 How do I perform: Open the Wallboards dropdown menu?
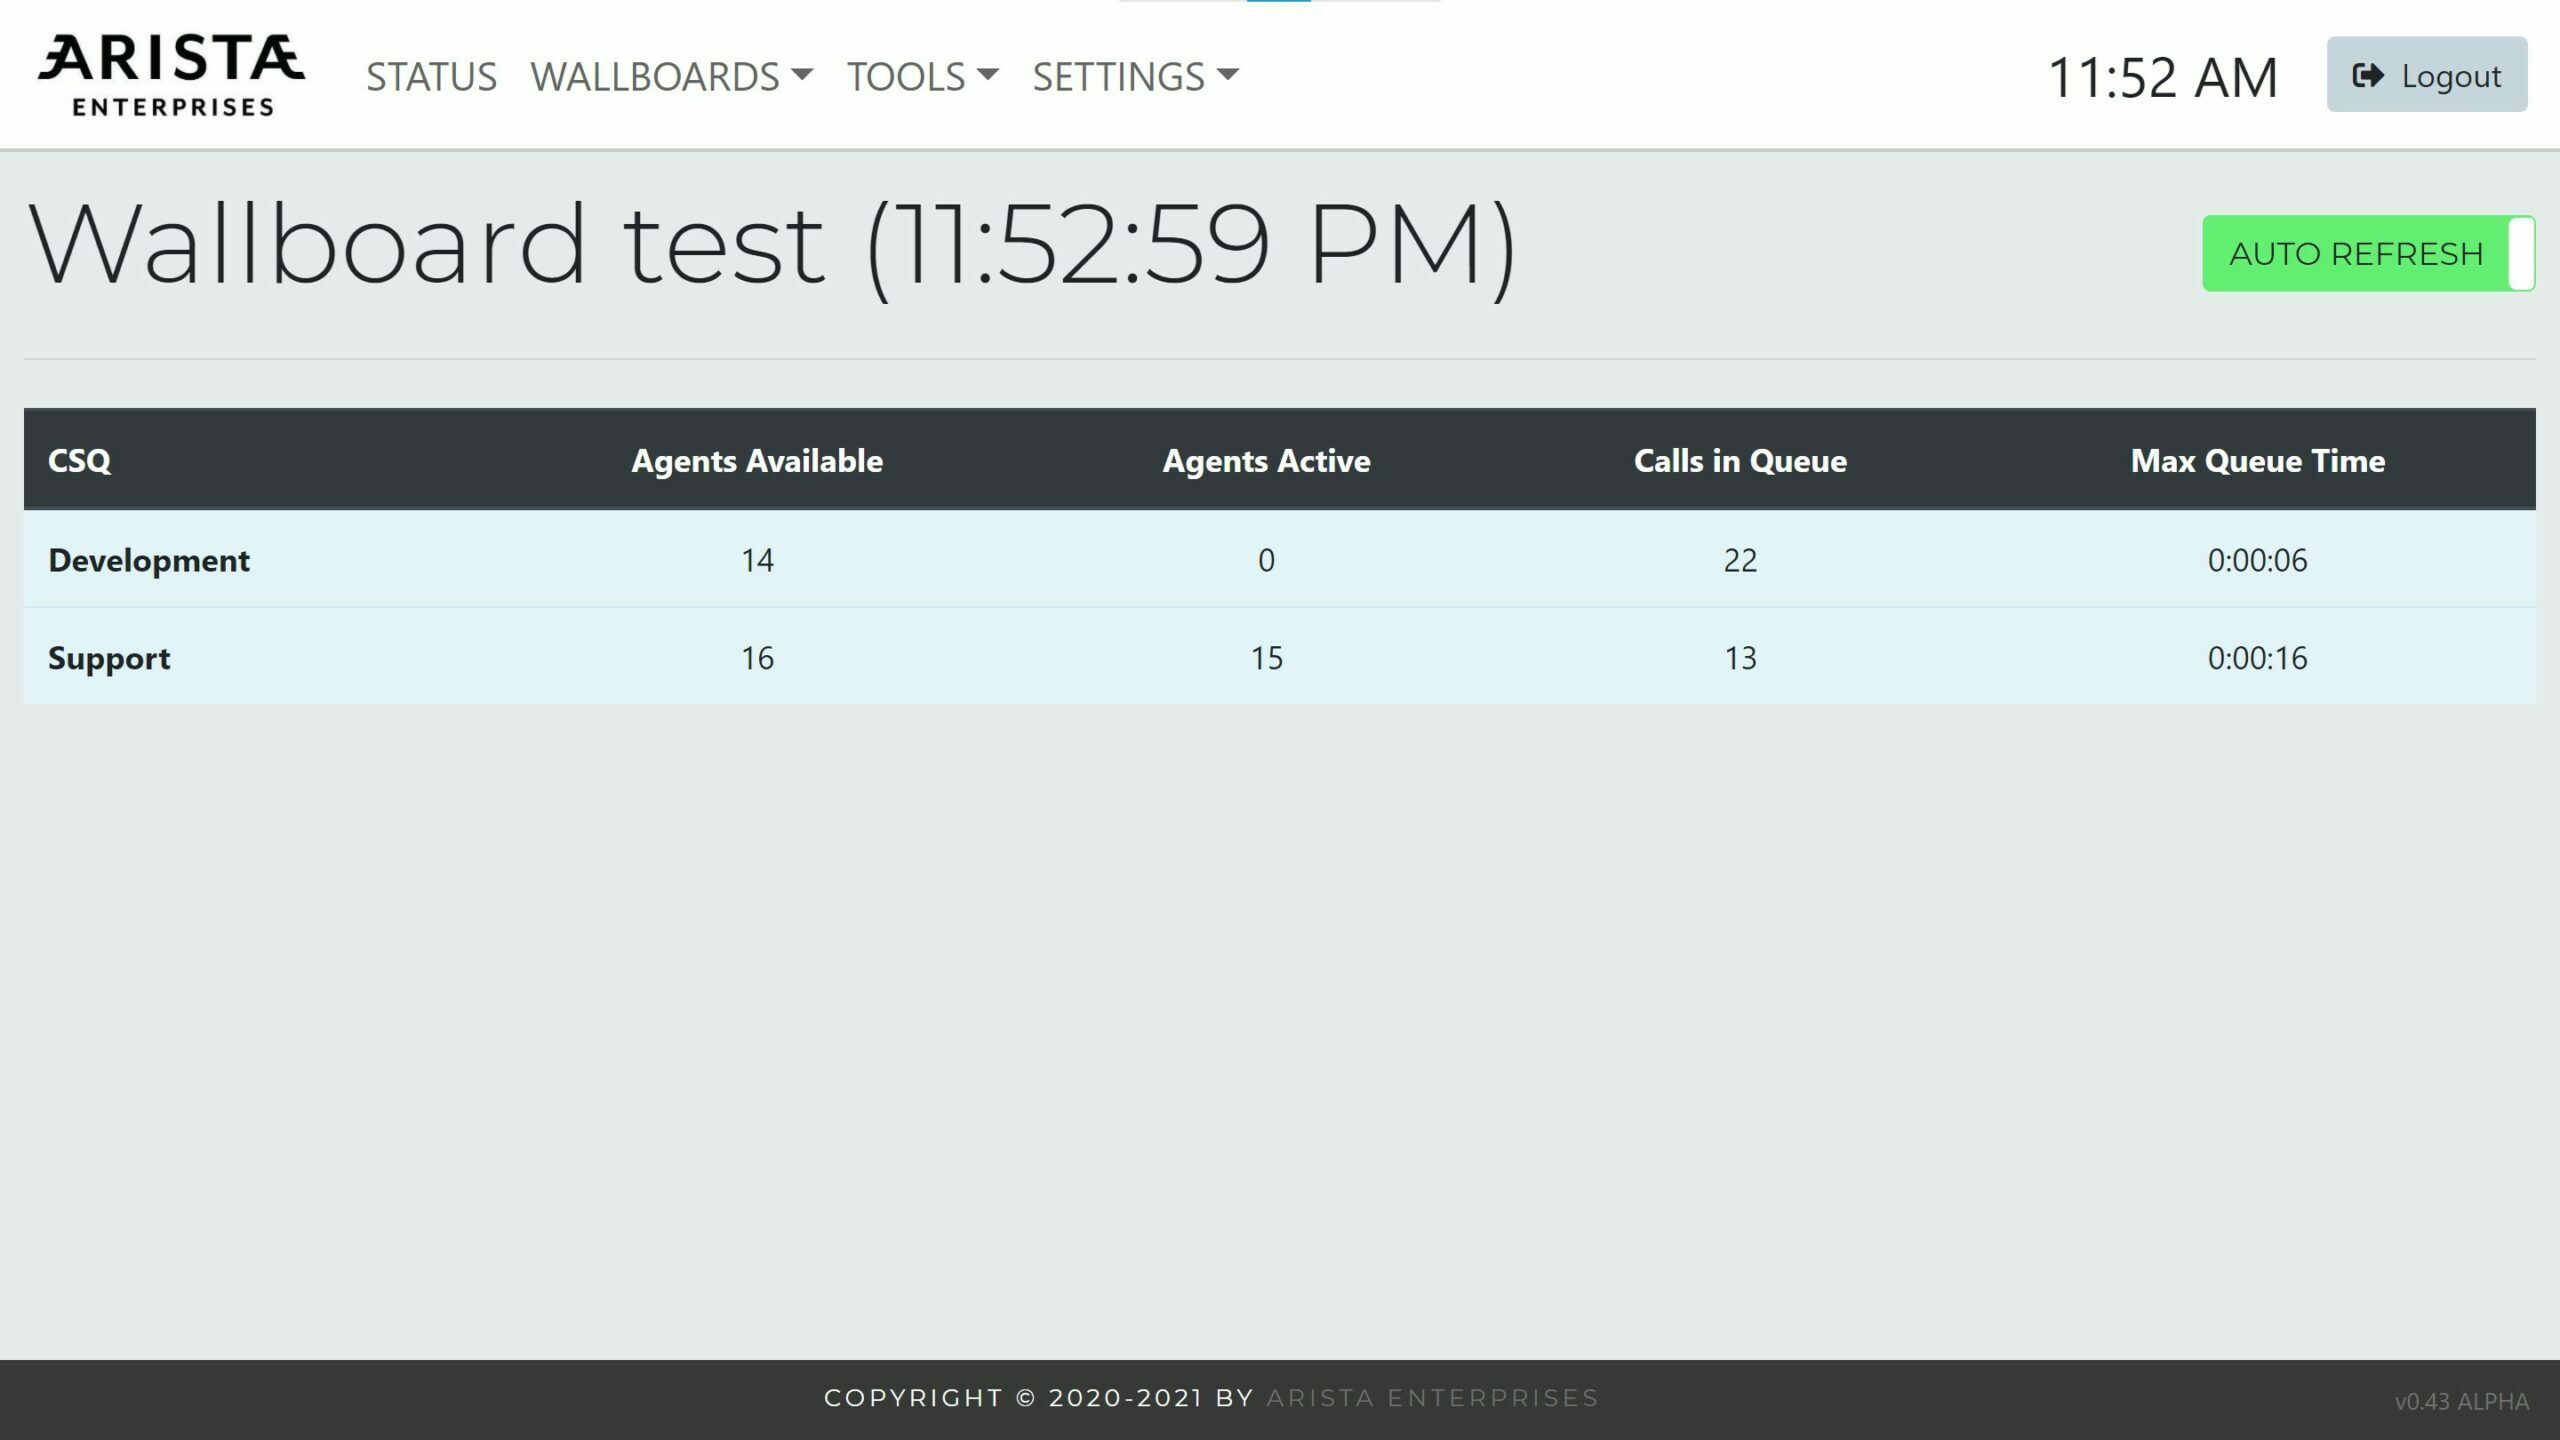(671, 77)
